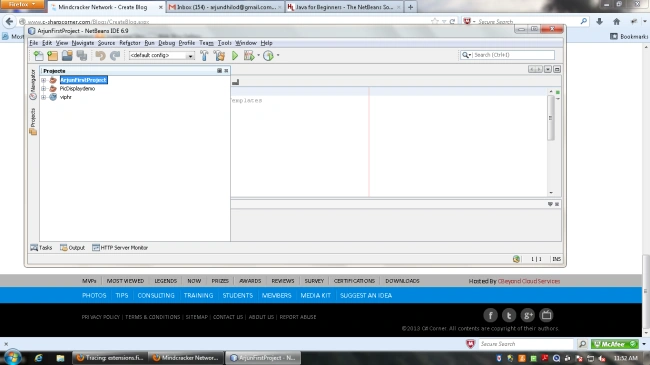Image resolution: width=650 pixels, height=365 pixels.
Task: Select the PicDisplaydemo project
Action: pyautogui.click(x=77, y=89)
